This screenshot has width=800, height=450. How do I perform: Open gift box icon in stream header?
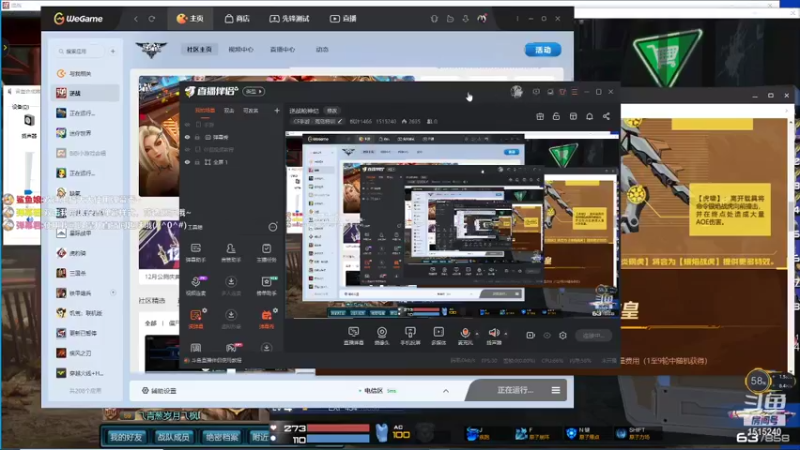pos(540,116)
